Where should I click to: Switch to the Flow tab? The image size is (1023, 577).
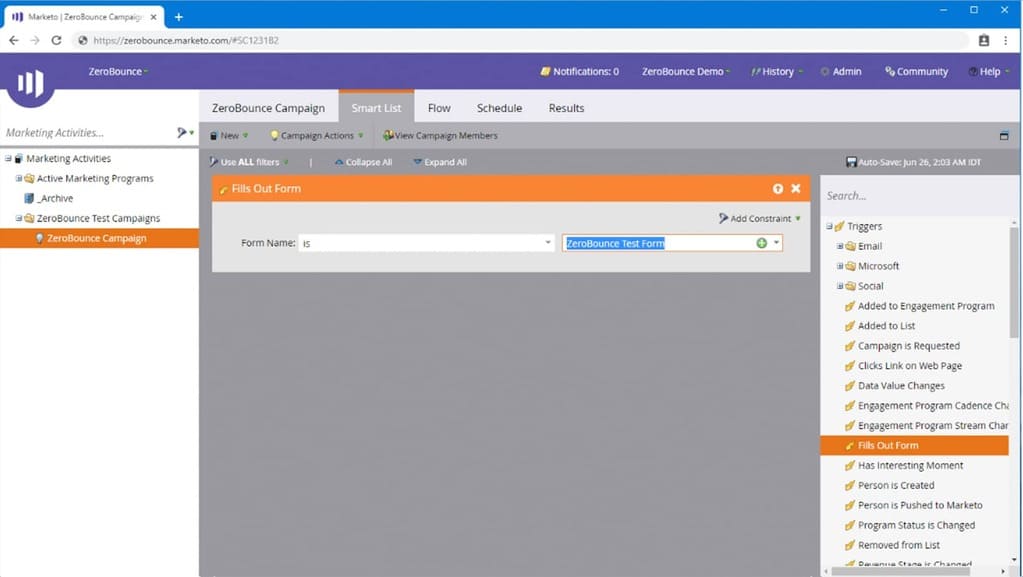click(x=439, y=108)
